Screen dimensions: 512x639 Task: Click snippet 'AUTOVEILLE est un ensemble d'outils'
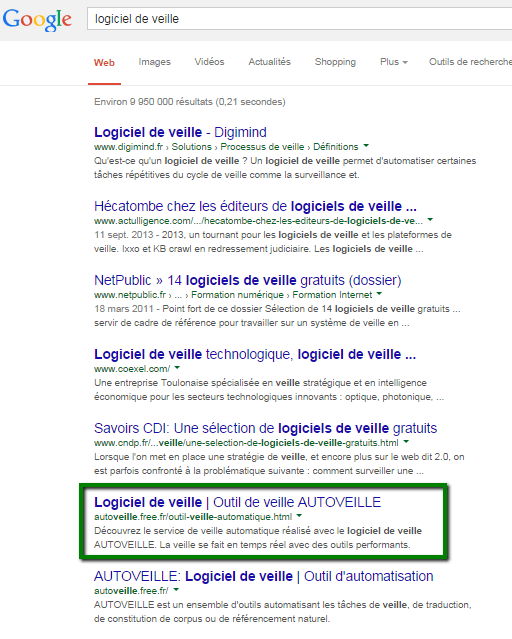(x=282, y=612)
